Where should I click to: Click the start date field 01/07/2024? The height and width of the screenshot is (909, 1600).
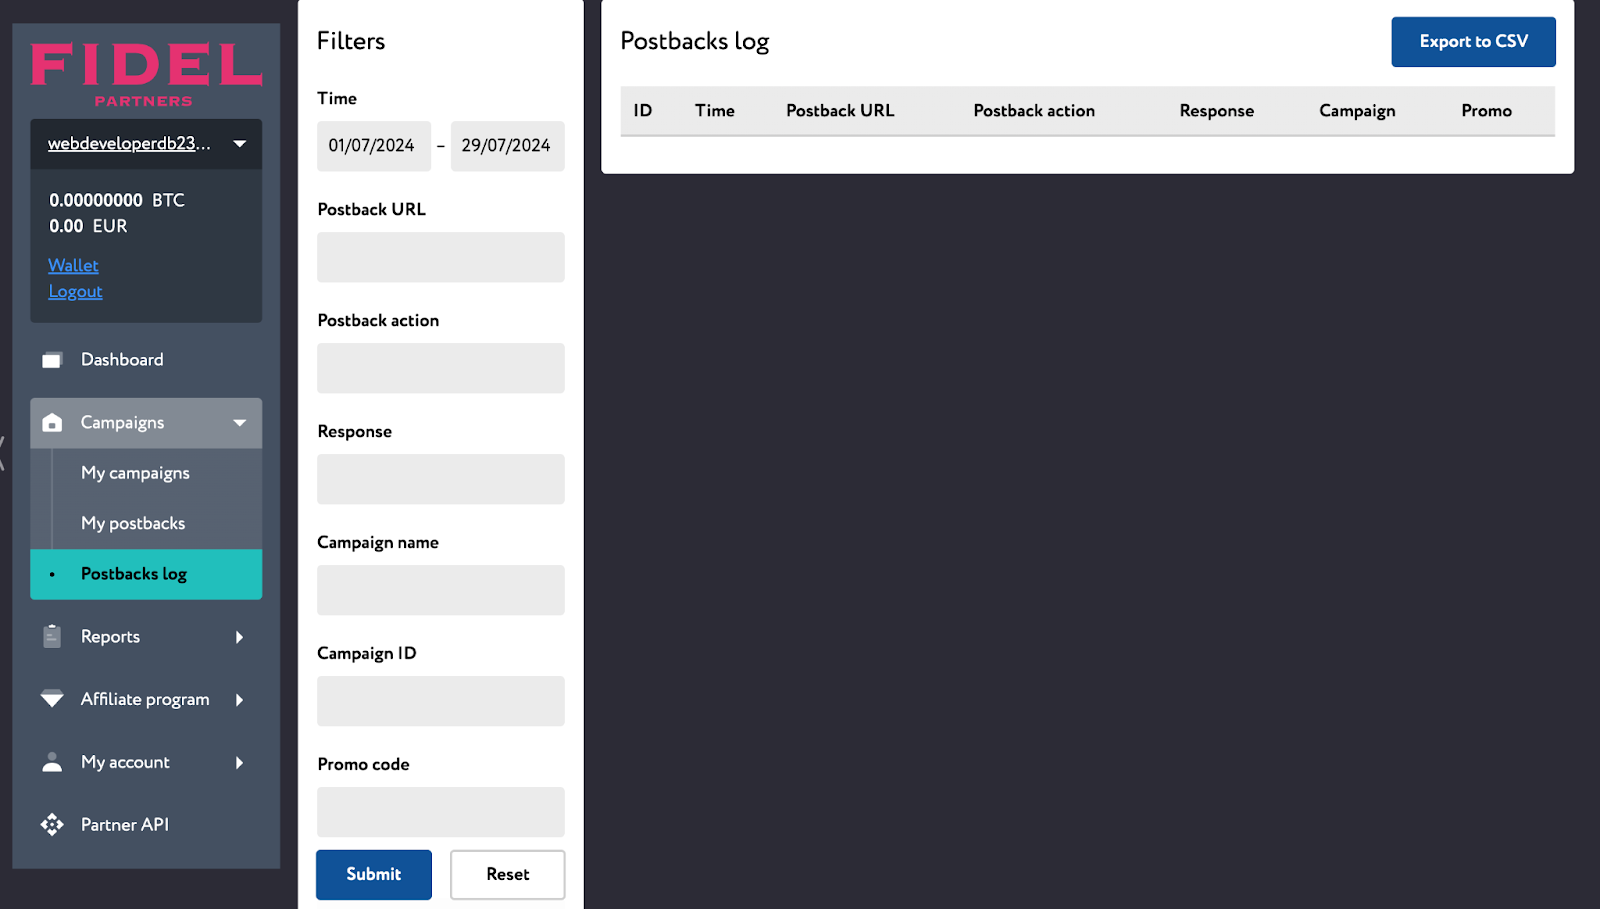[x=374, y=146]
